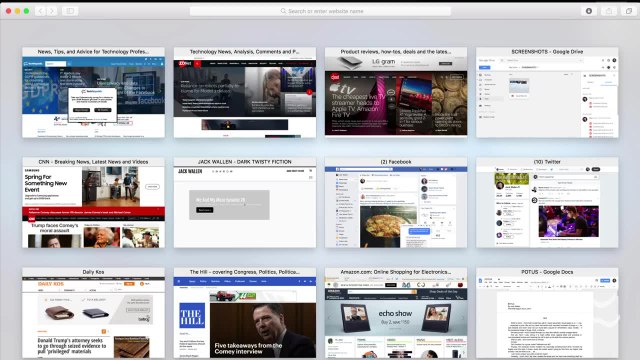640x360 pixels.
Task: Open the (2) Facebook tab
Action: pyautogui.click(x=396, y=202)
